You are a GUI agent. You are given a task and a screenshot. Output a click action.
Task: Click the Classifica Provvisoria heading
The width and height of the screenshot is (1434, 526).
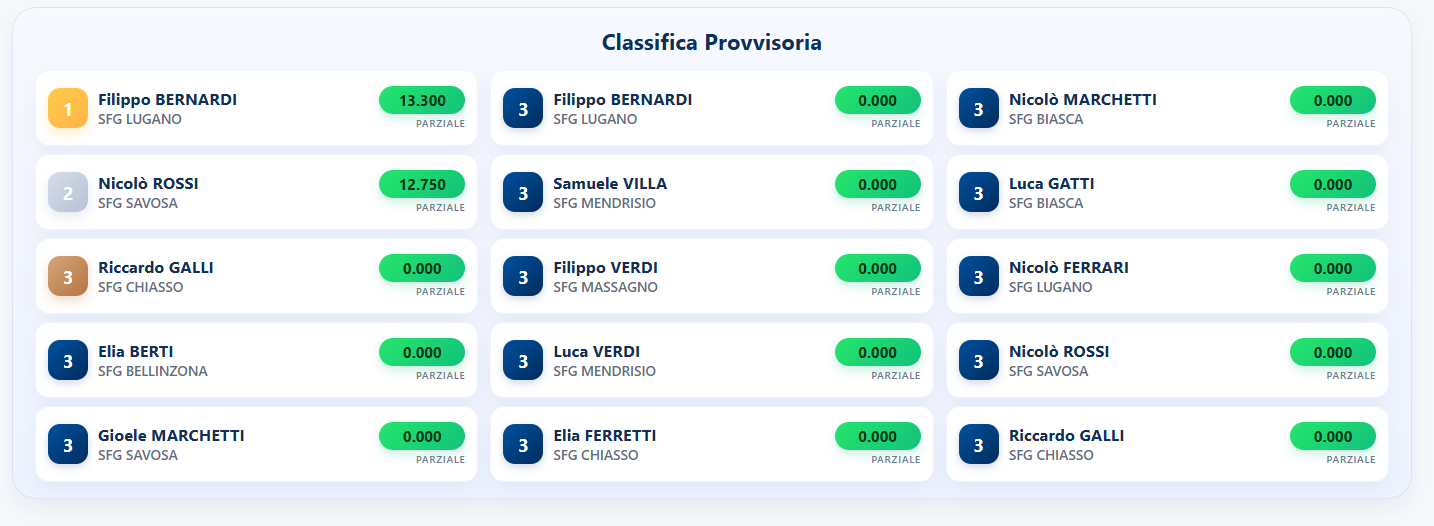click(x=712, y=42)
